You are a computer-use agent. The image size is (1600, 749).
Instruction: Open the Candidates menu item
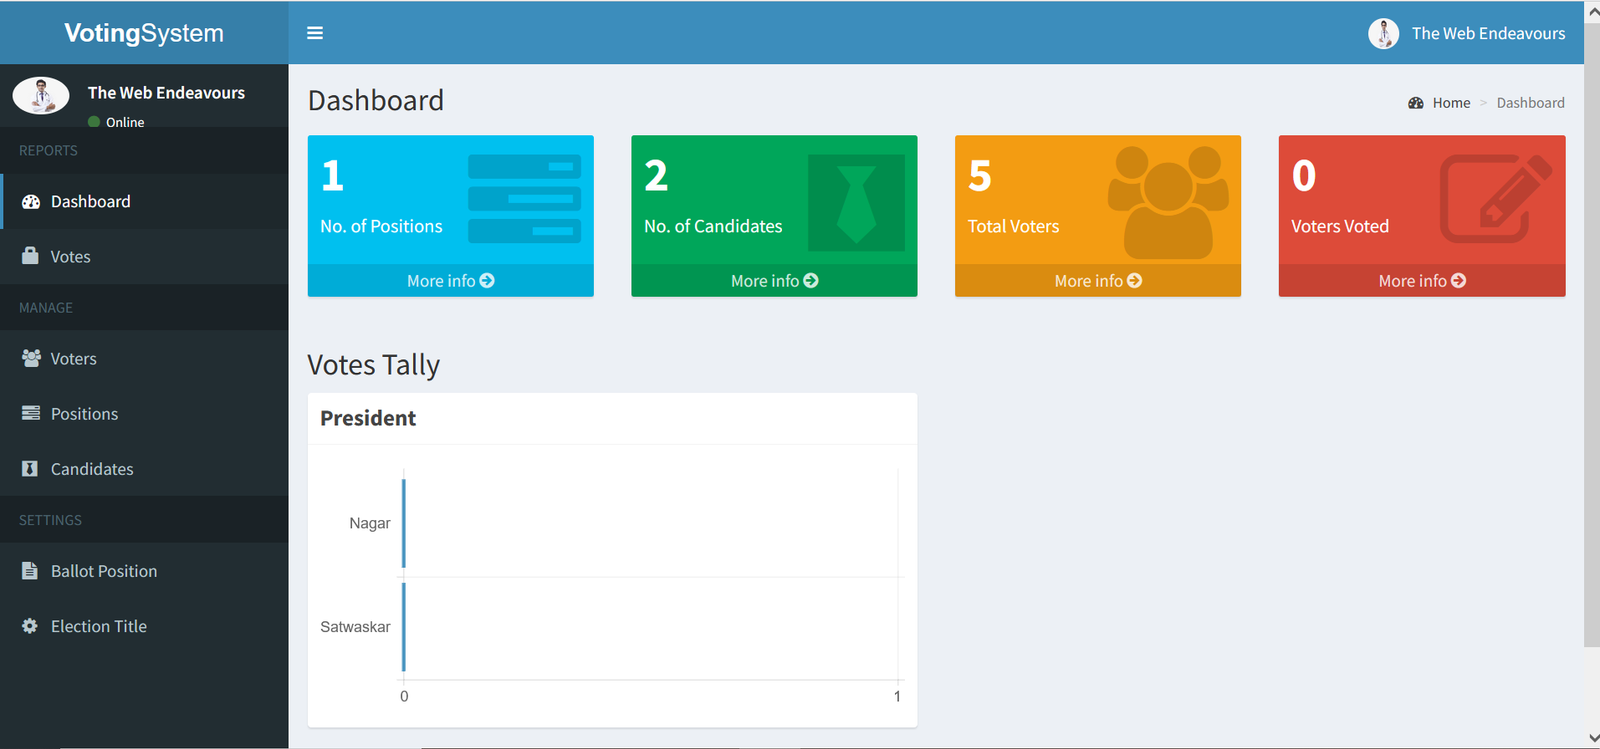[x=92, y=469]
